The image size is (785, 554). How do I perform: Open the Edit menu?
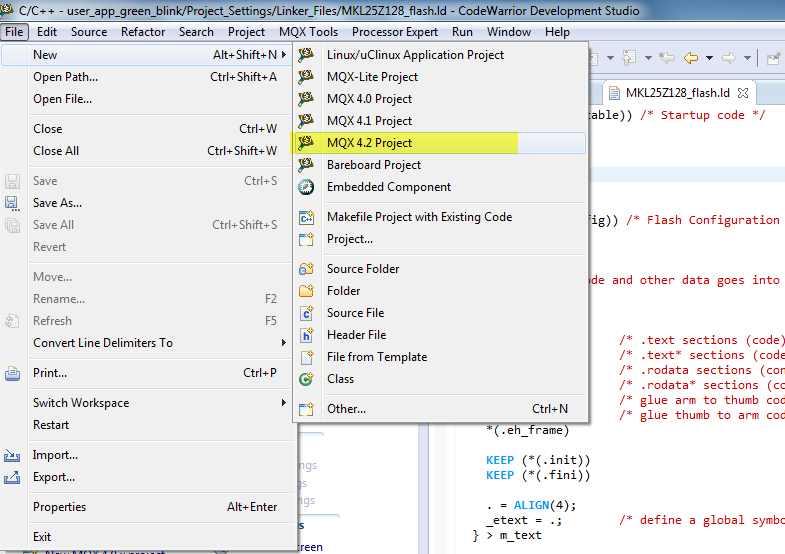click(x=47, y=32)
